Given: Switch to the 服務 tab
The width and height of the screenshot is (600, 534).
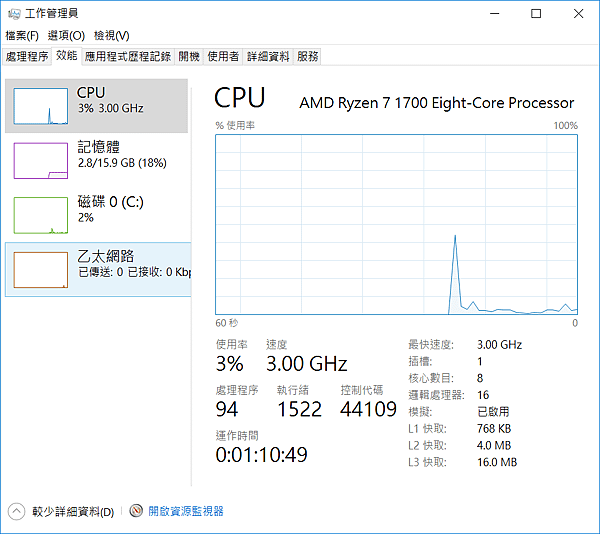Looking at the screenshot, I should click(x=307, y=57).
